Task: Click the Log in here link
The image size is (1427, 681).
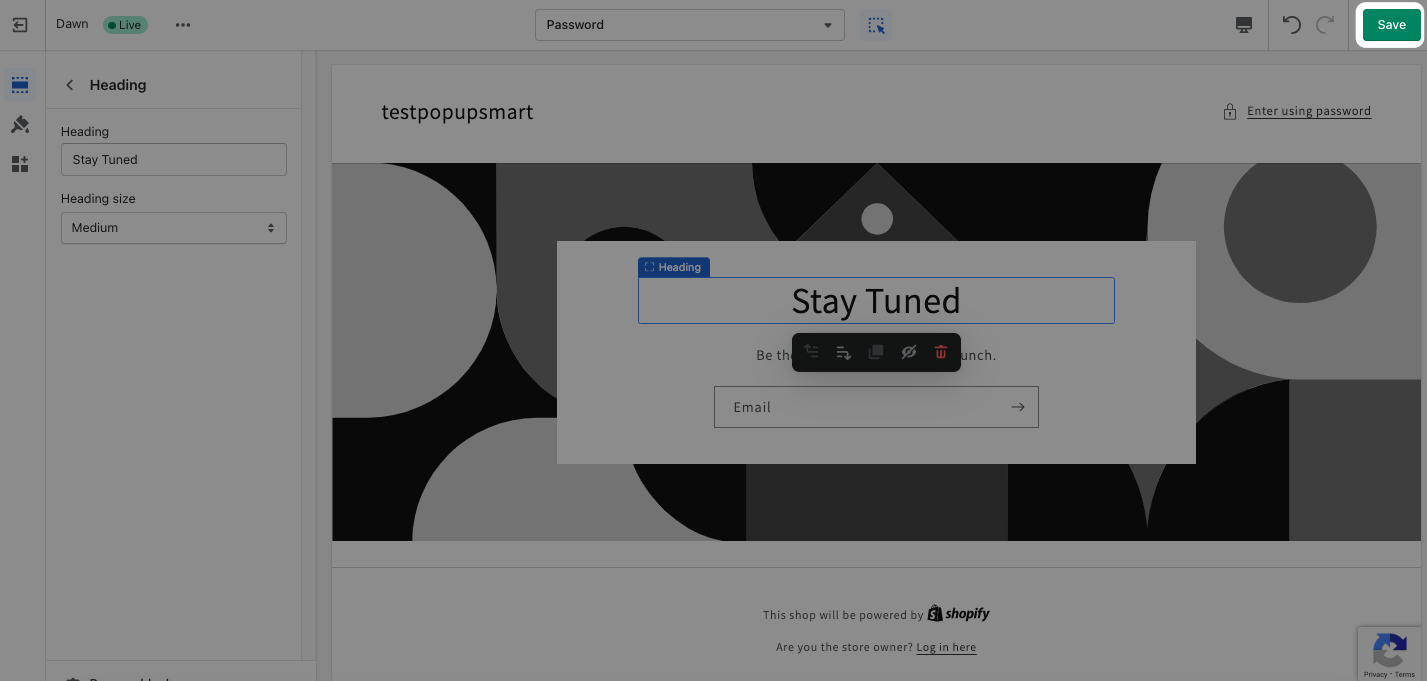Action: pos(946,647)
